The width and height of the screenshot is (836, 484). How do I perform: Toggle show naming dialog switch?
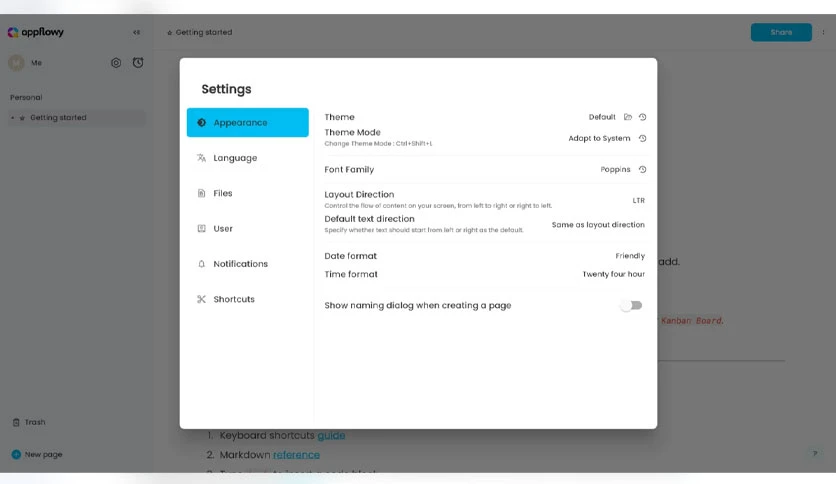[x=631, y=305]
